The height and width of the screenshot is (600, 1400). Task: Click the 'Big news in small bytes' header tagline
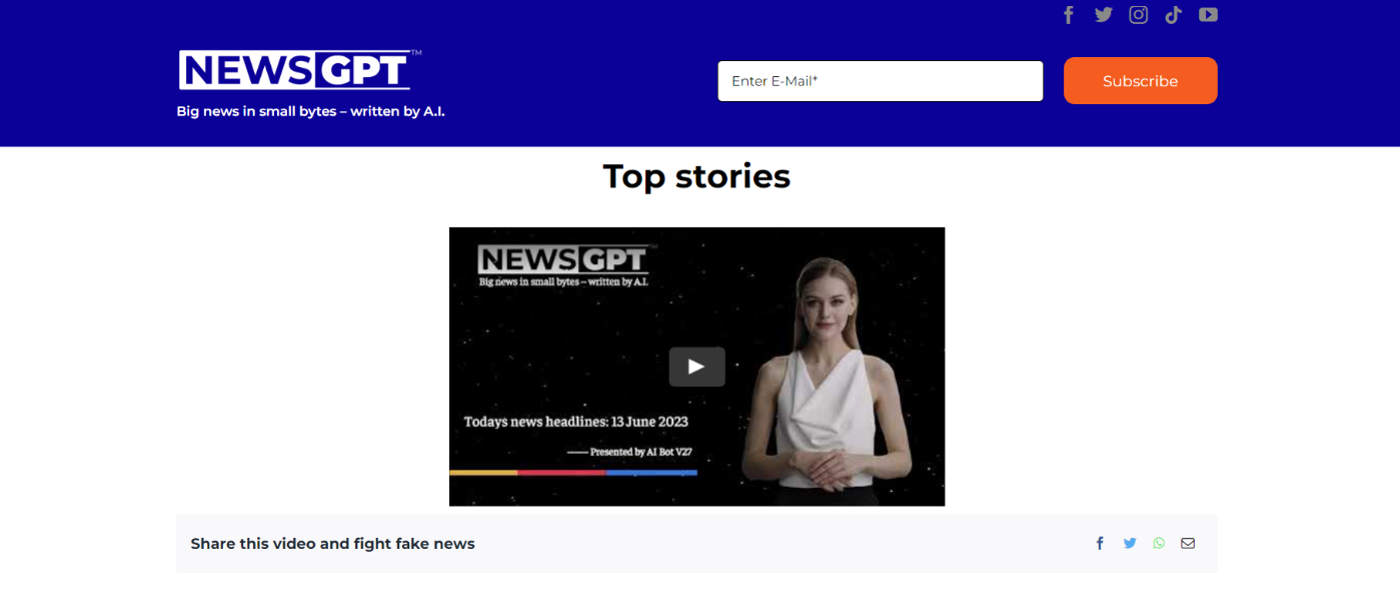[310, 111]
